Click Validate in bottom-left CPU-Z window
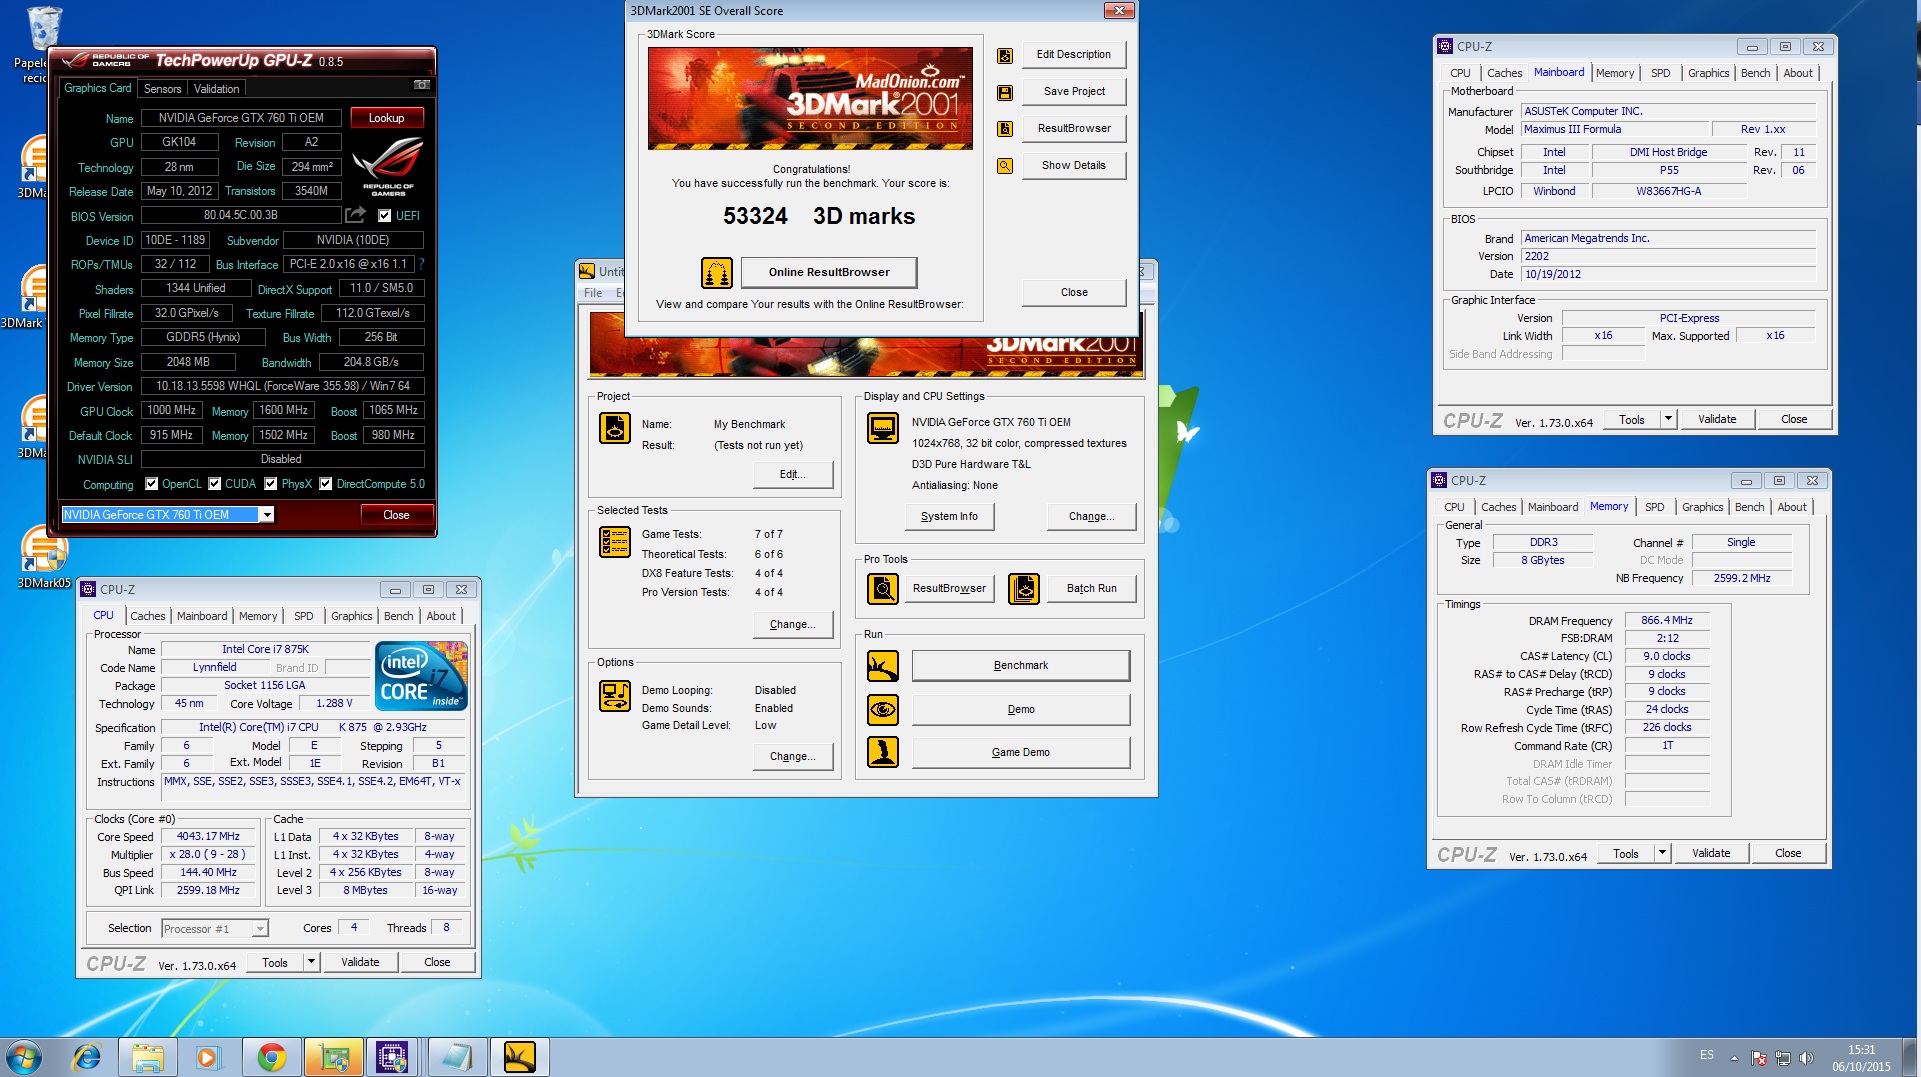1921x1077 pixels. [x=360, y=962]
